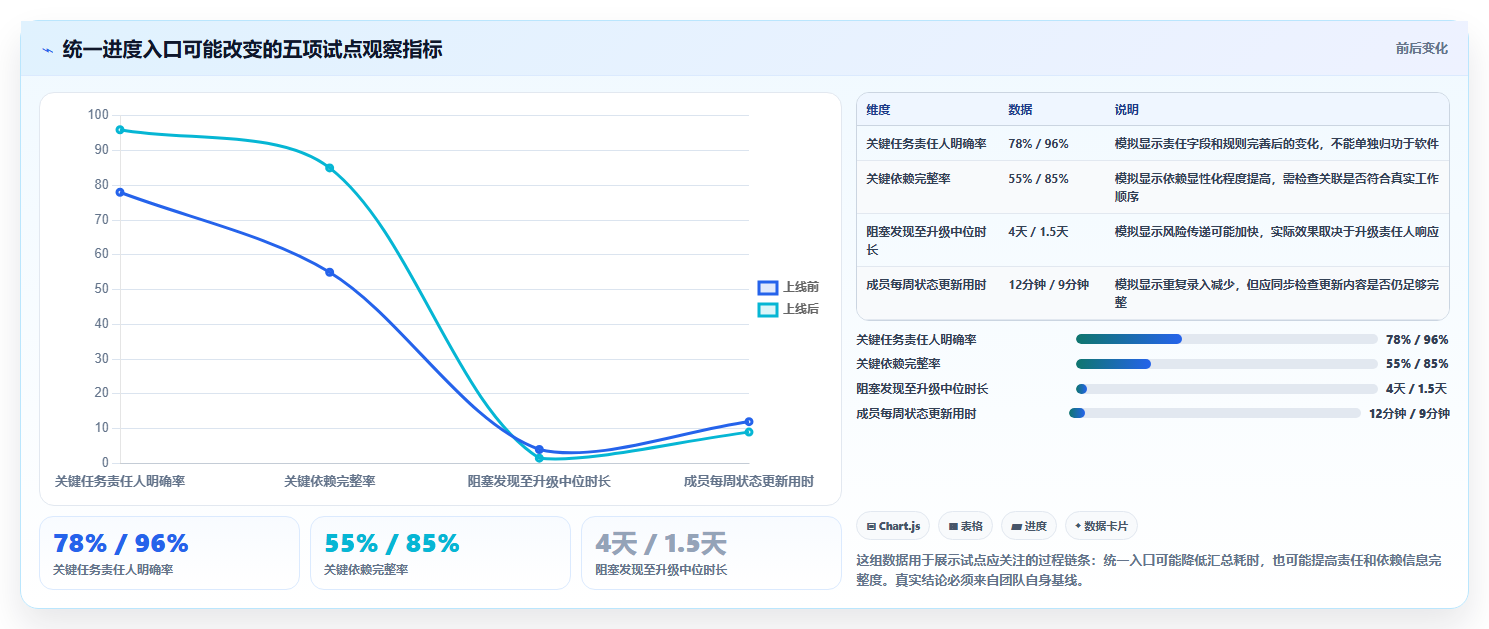Open the 55% / 85% stat card
The image size is (1489, 629).
pyautogui.click(x=440, y=553)
